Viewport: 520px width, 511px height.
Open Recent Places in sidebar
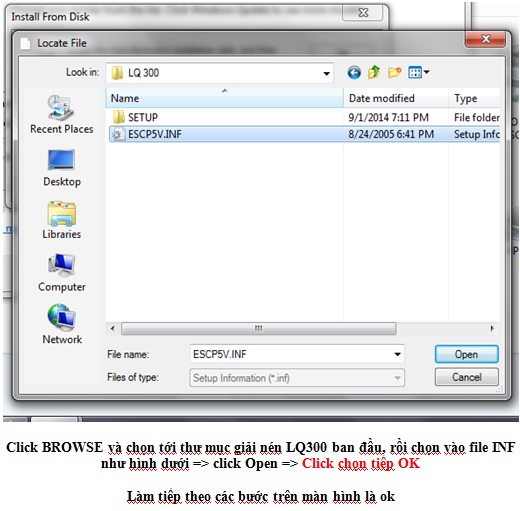click(x=62, y=114)
